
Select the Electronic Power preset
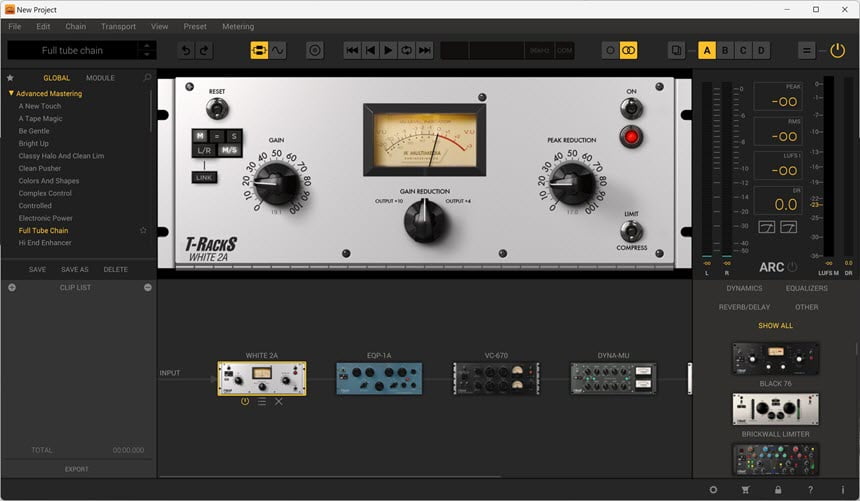tap(46, 218)
